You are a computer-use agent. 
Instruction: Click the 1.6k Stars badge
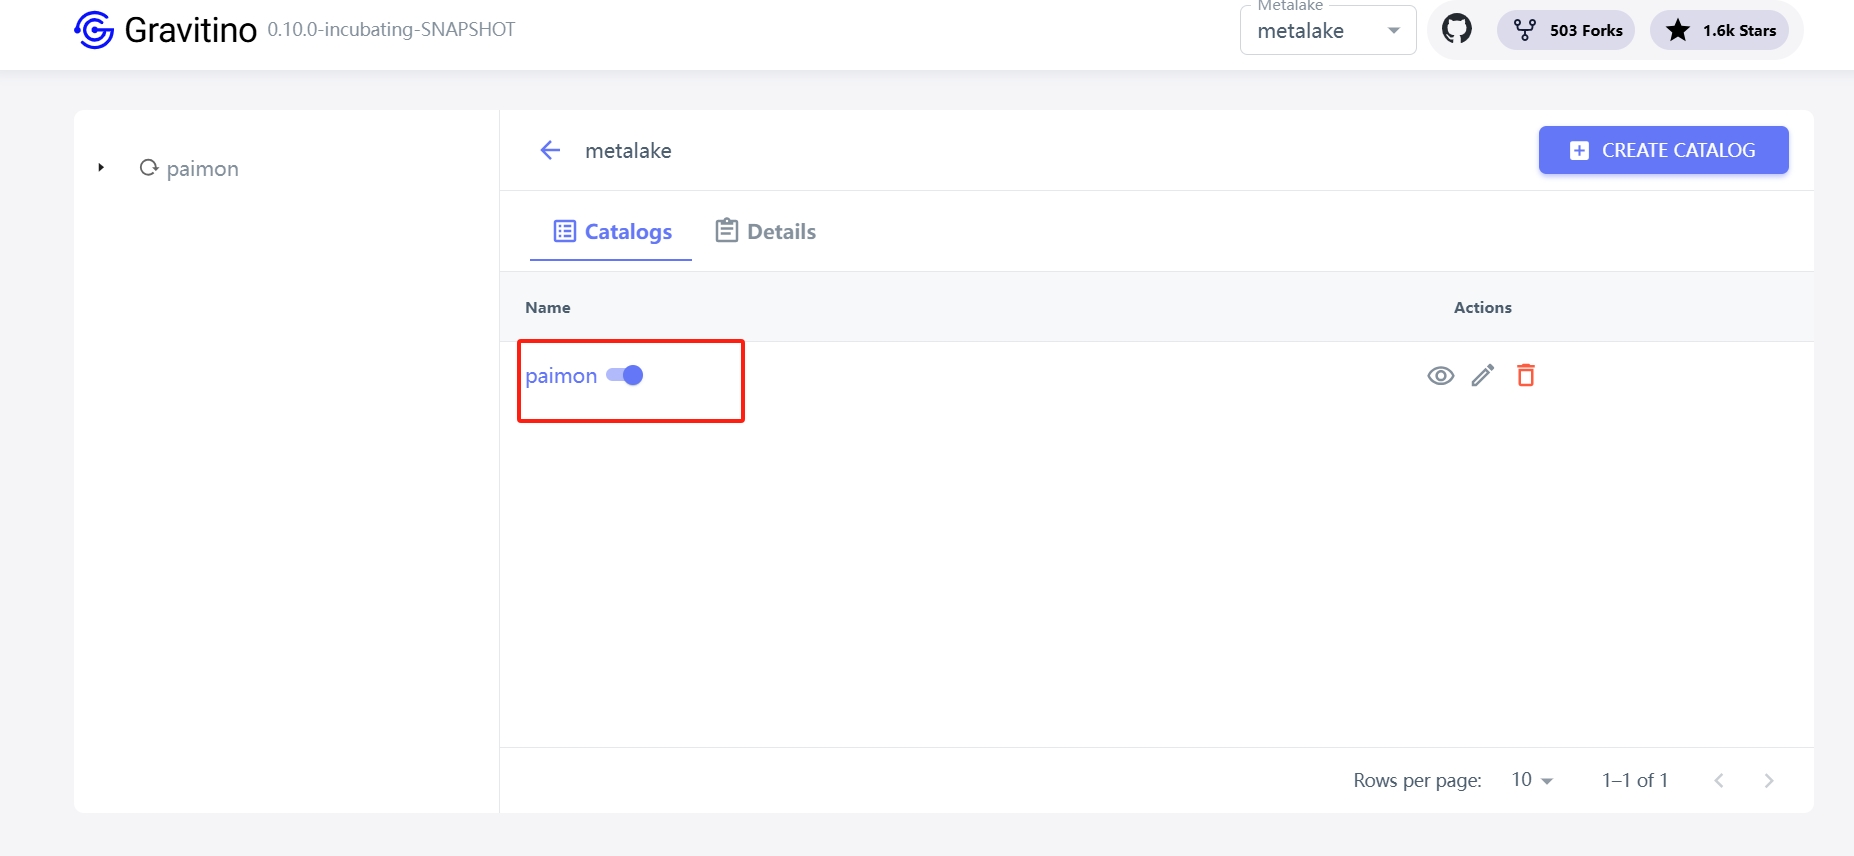coord(1720,30)
